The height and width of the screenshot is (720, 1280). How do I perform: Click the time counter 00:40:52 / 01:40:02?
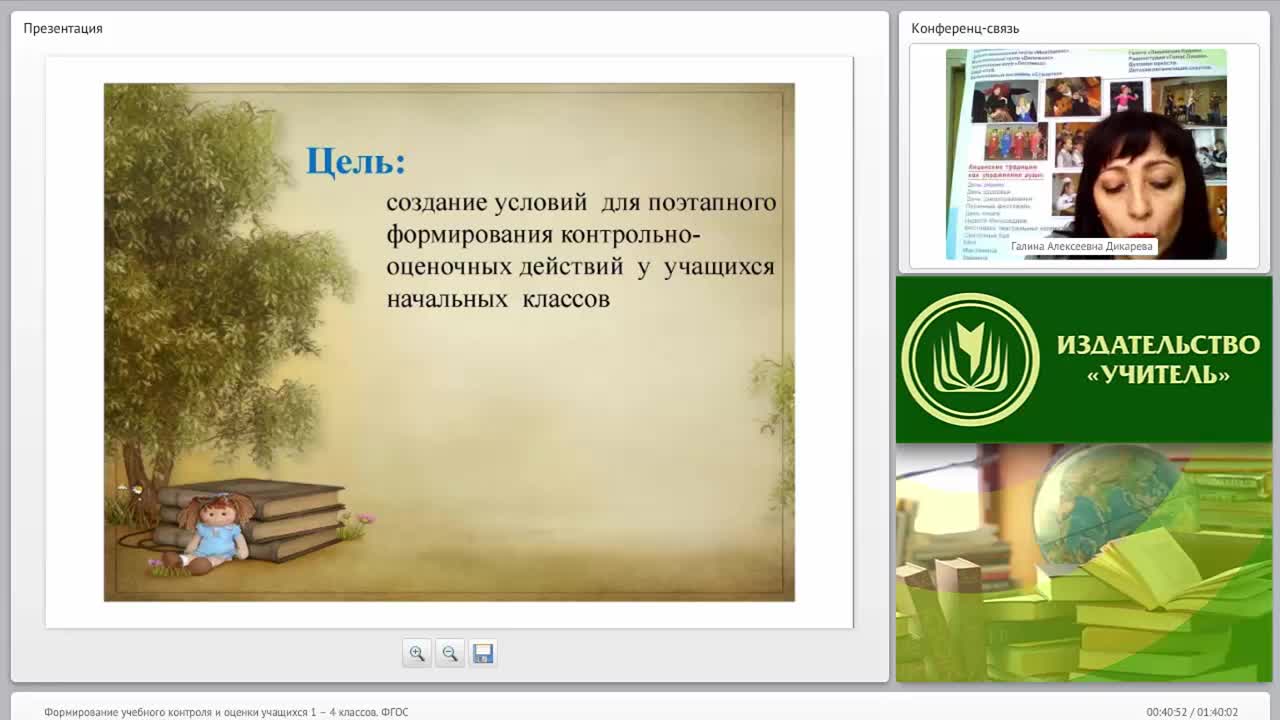(1192, 712)
